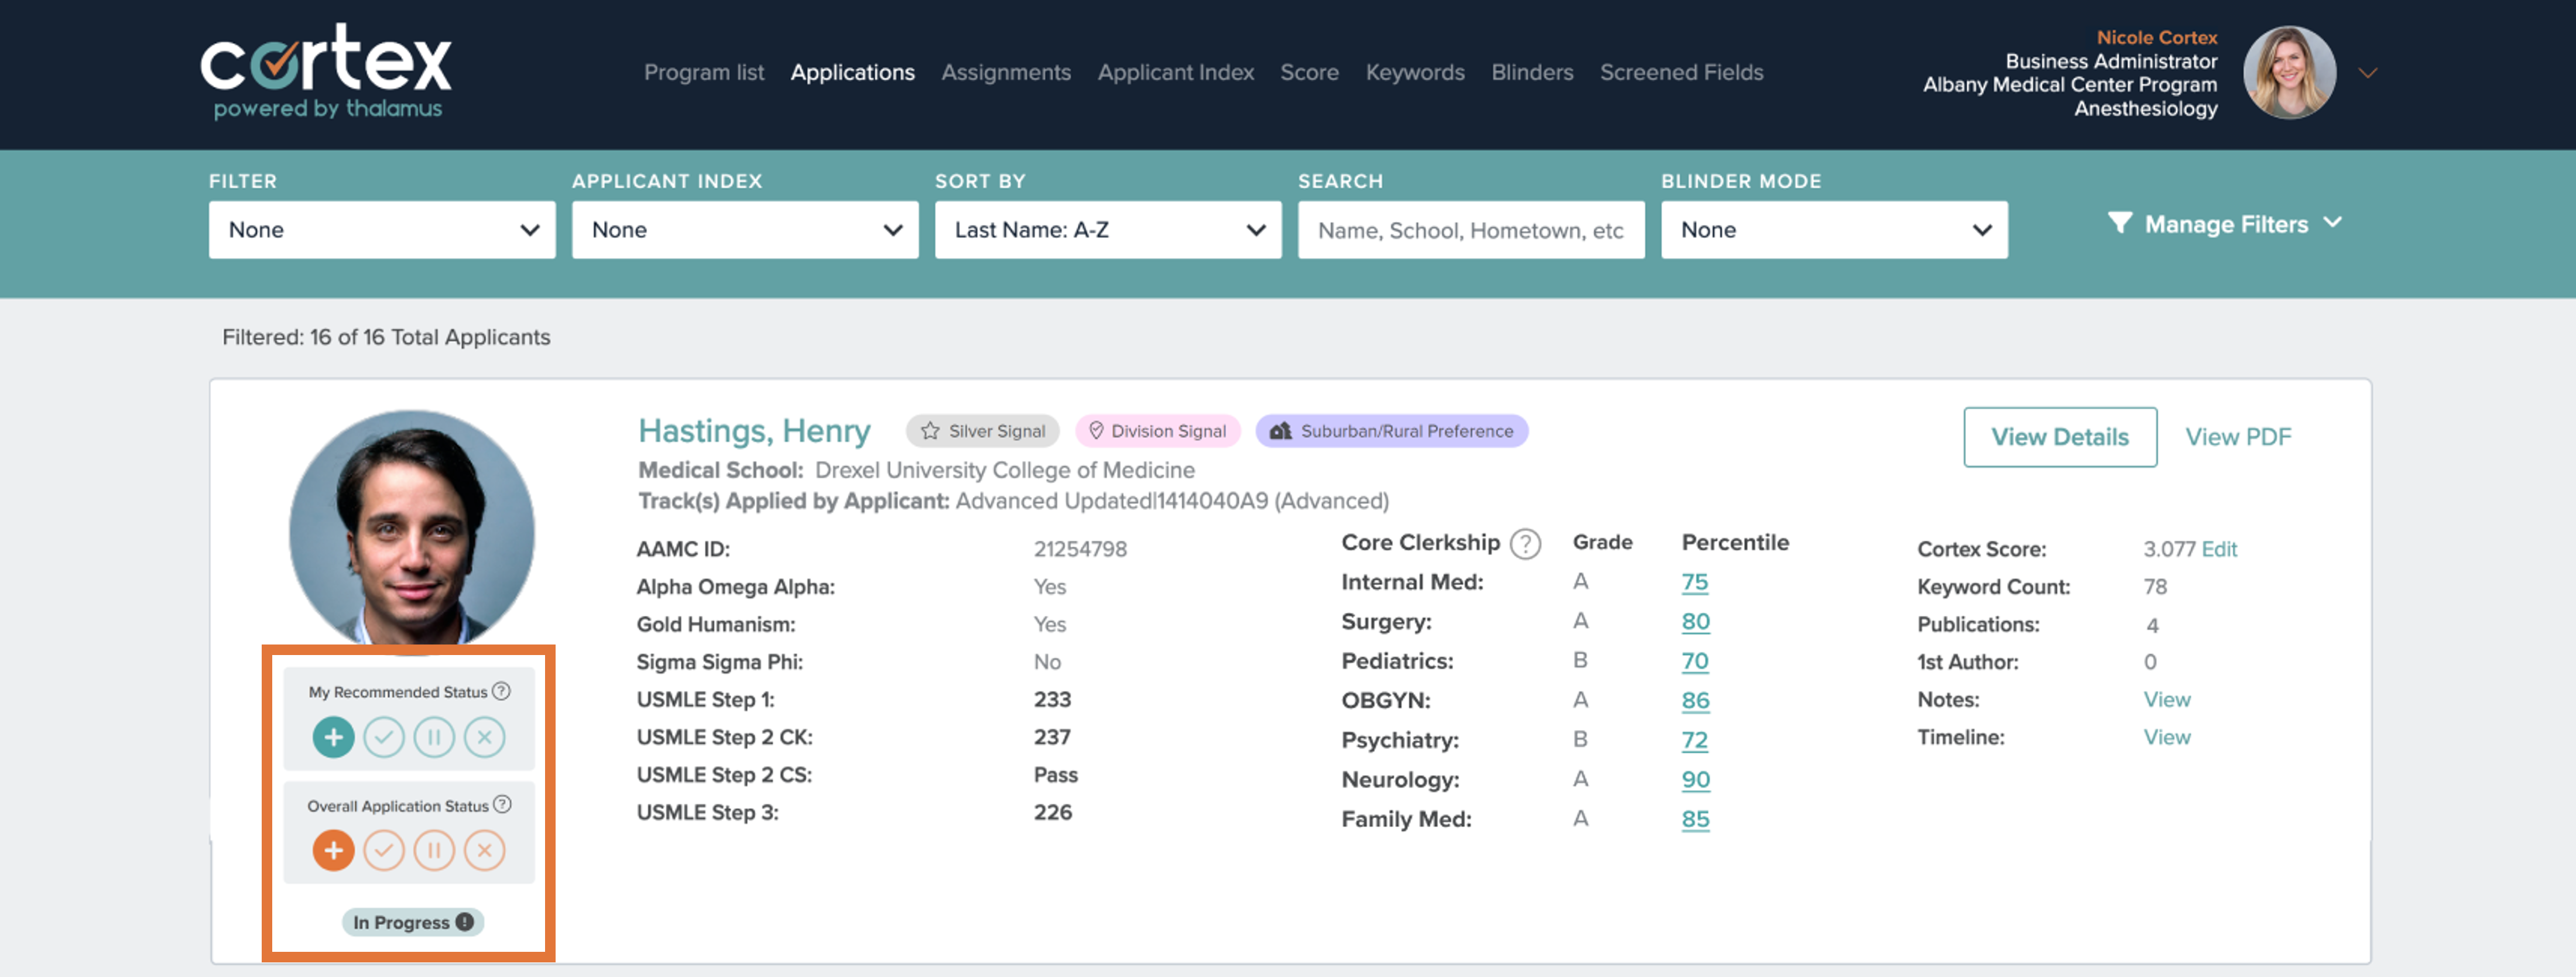This screenshot has height=977, width=2576.
Task: Switch to the Keywords tab
Action: click(1414, 72)
